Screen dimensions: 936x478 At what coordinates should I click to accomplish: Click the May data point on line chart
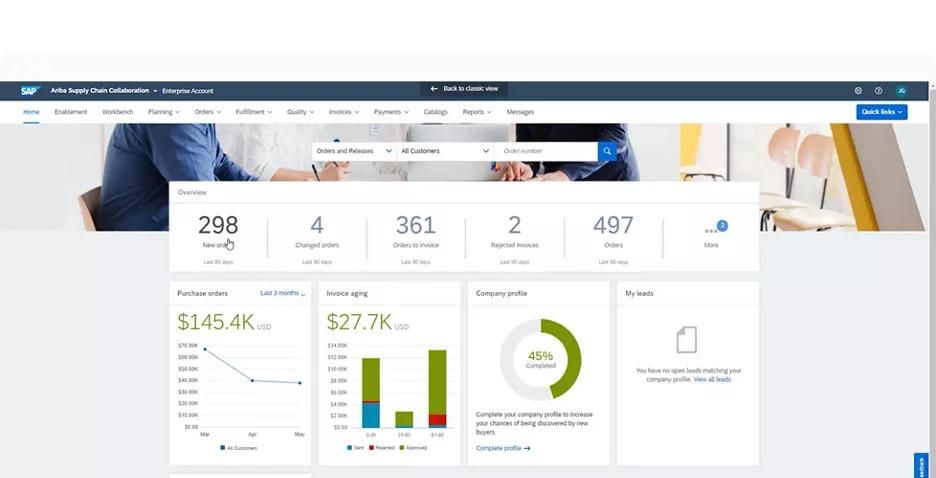tap(300, 383)
